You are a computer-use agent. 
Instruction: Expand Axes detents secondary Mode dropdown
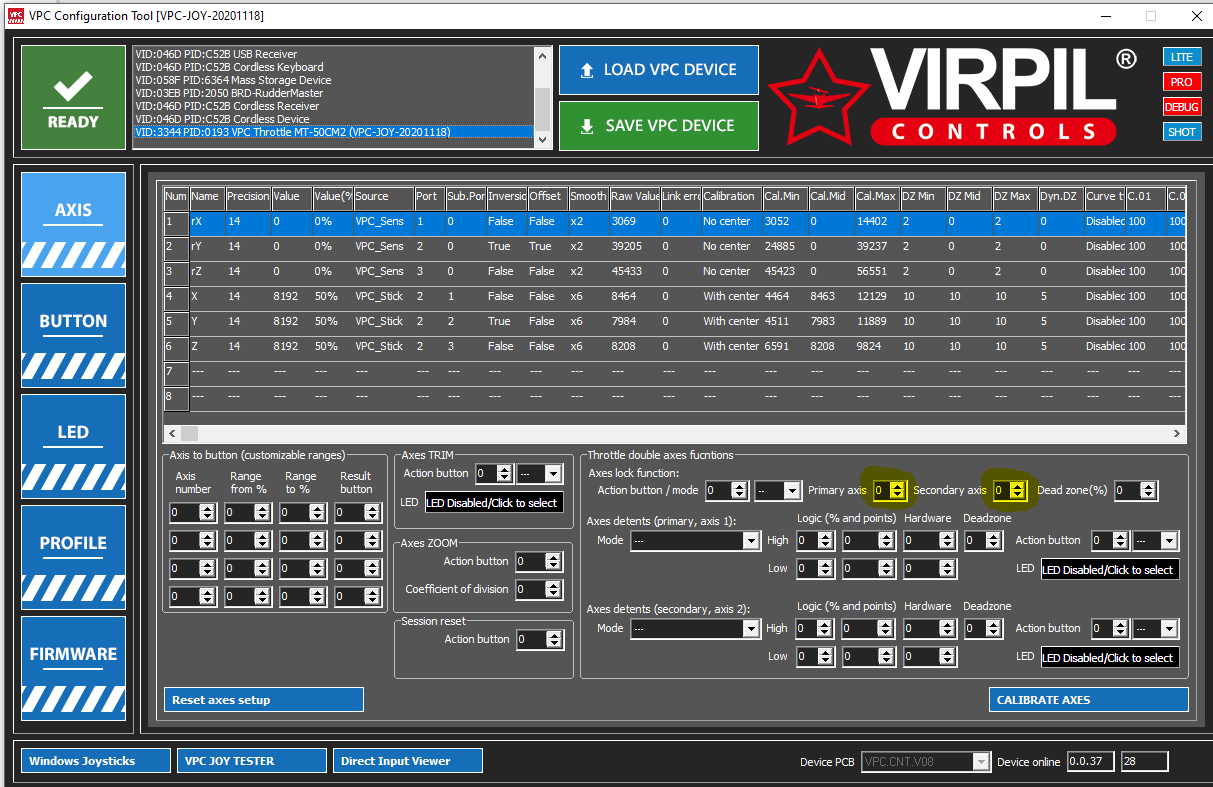click(x=694, y=628)
